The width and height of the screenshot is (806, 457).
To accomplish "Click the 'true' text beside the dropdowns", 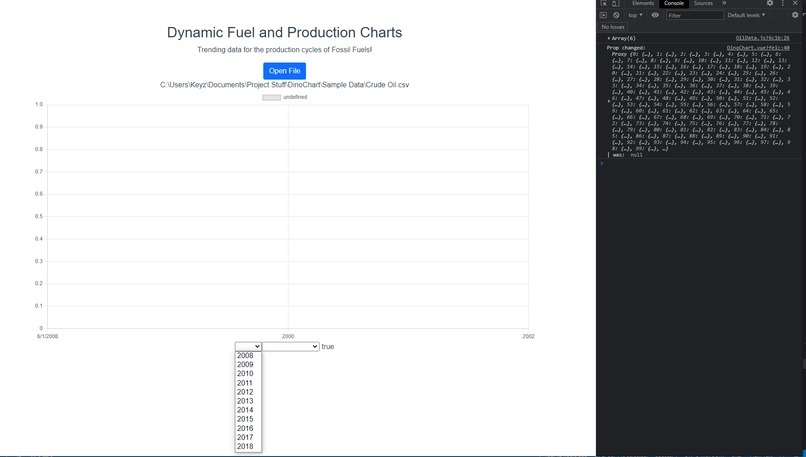I will point(327,346).
